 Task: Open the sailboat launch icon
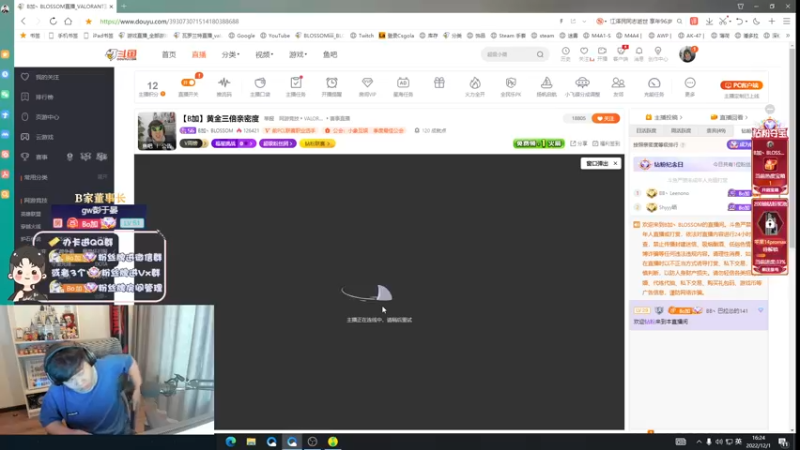click(546, 86)
